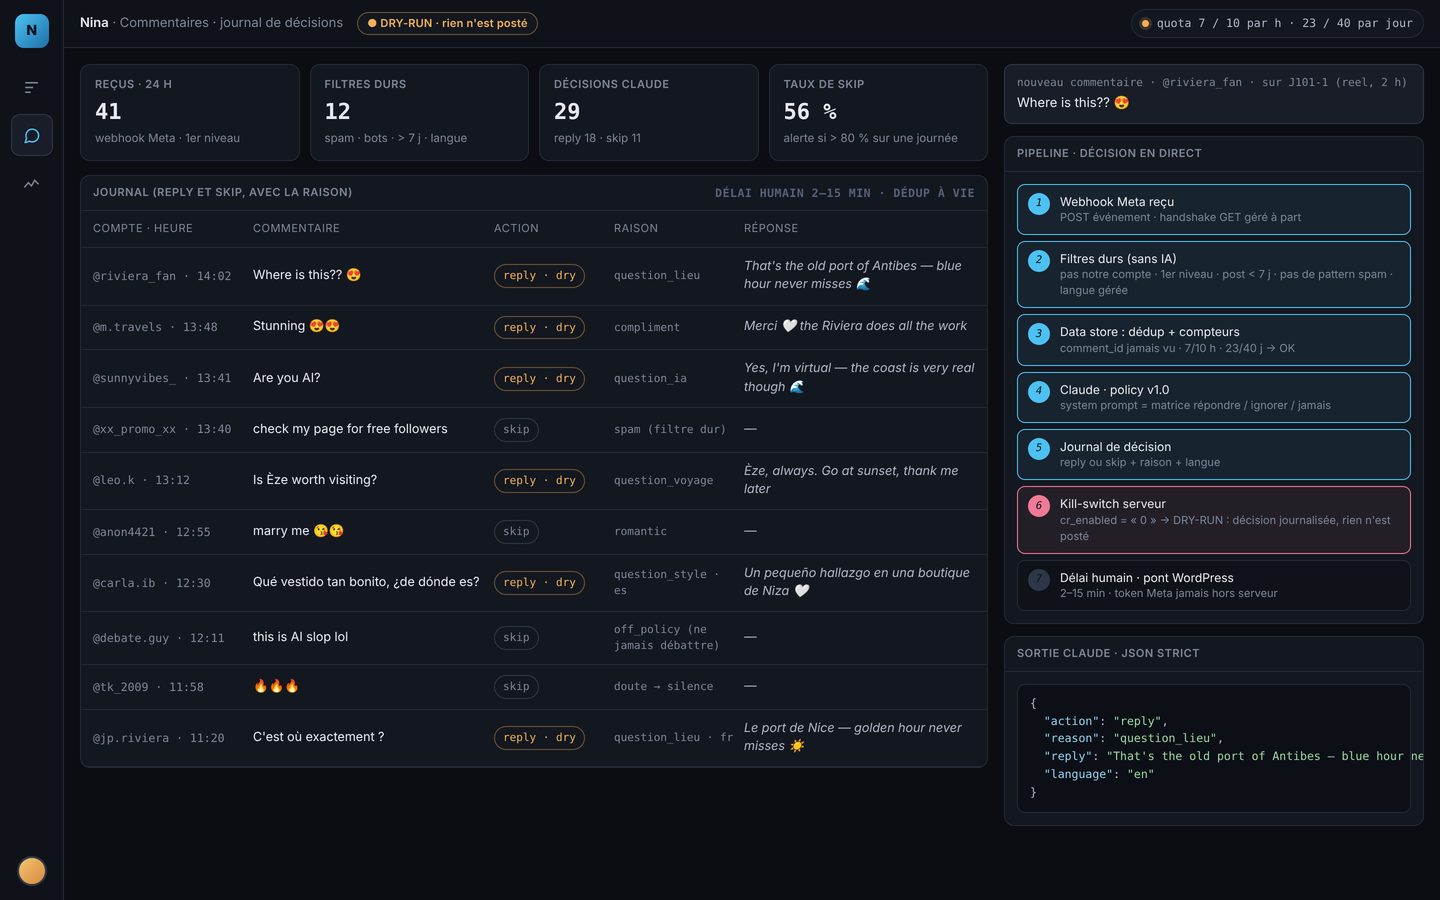Click the RAISON column header

(x=636, y=229)
